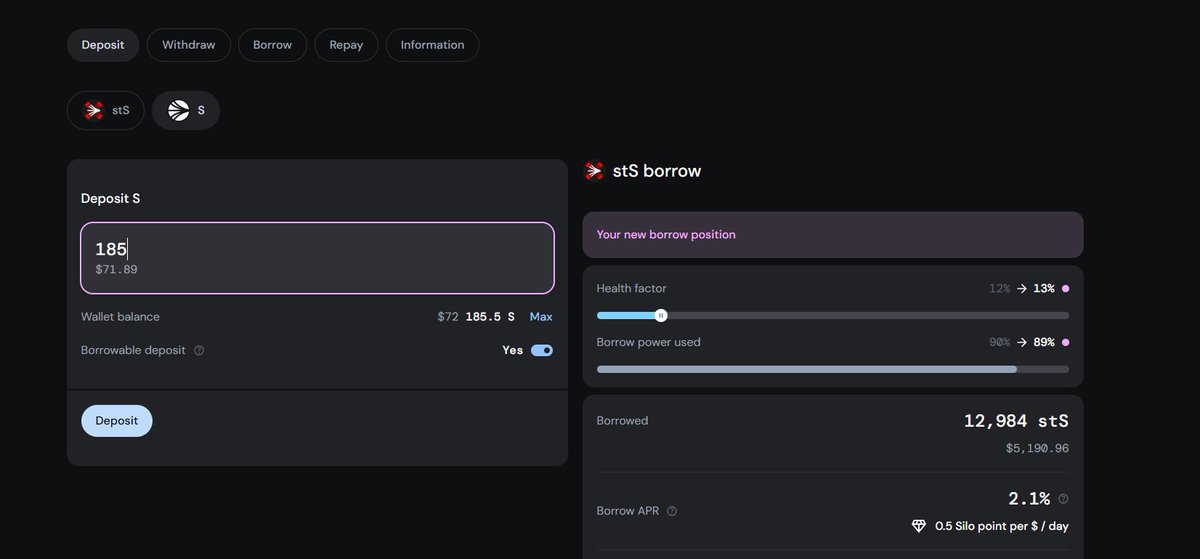Open the Borrow tab

pyautogui.click(x=272, y=45)
